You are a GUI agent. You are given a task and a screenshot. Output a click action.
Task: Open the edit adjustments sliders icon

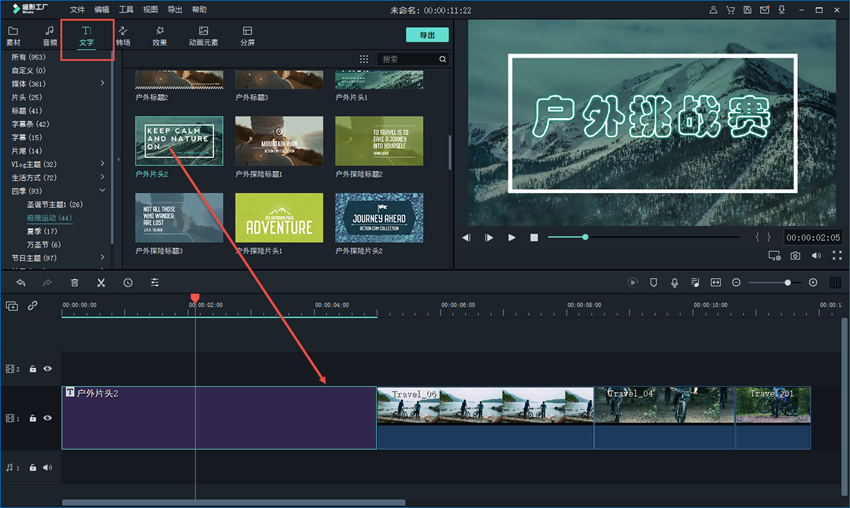154,282
